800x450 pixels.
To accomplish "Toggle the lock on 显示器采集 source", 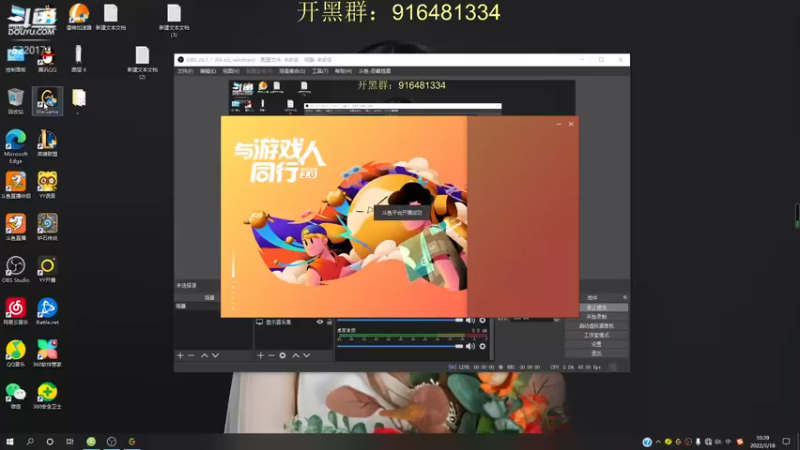I will coord(329,322).
